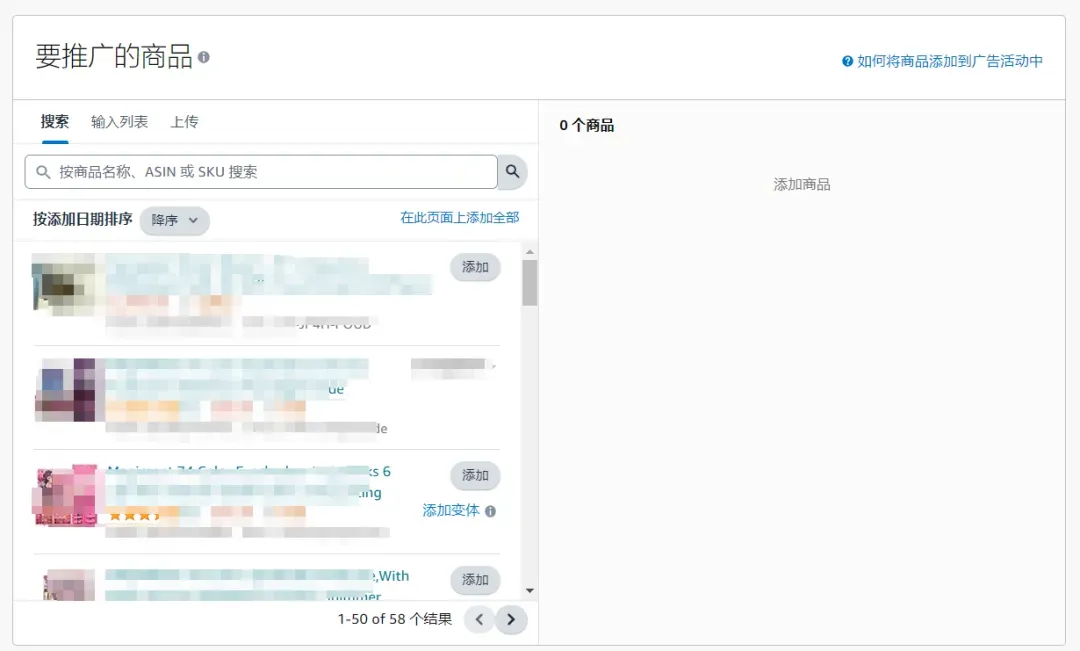Switch to the 上传 tab
The width and height of the screenshot is (1080, 651).
click(185, 122)
